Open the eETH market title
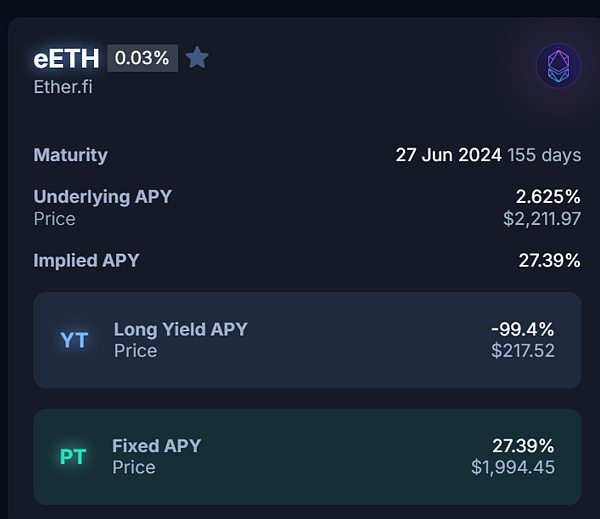The height and width of the screenshot is (519, 600). 66,58
